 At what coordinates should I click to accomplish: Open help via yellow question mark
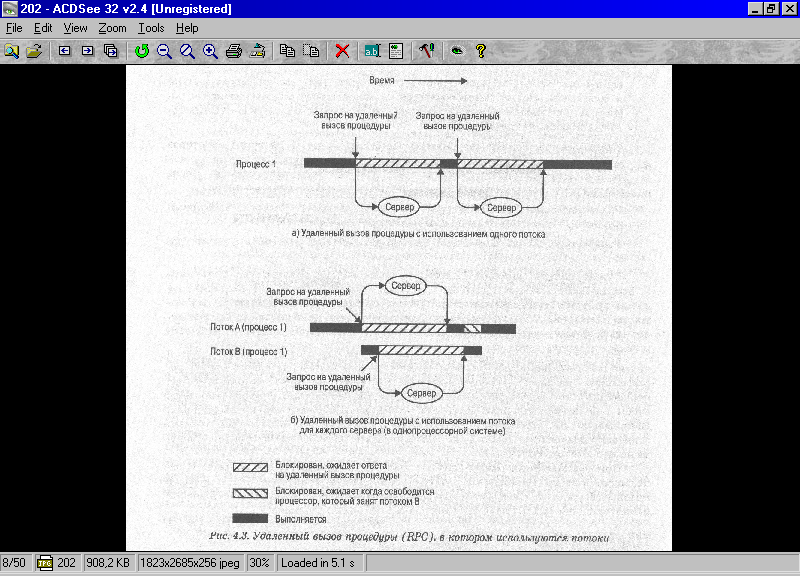click(481, 51)
